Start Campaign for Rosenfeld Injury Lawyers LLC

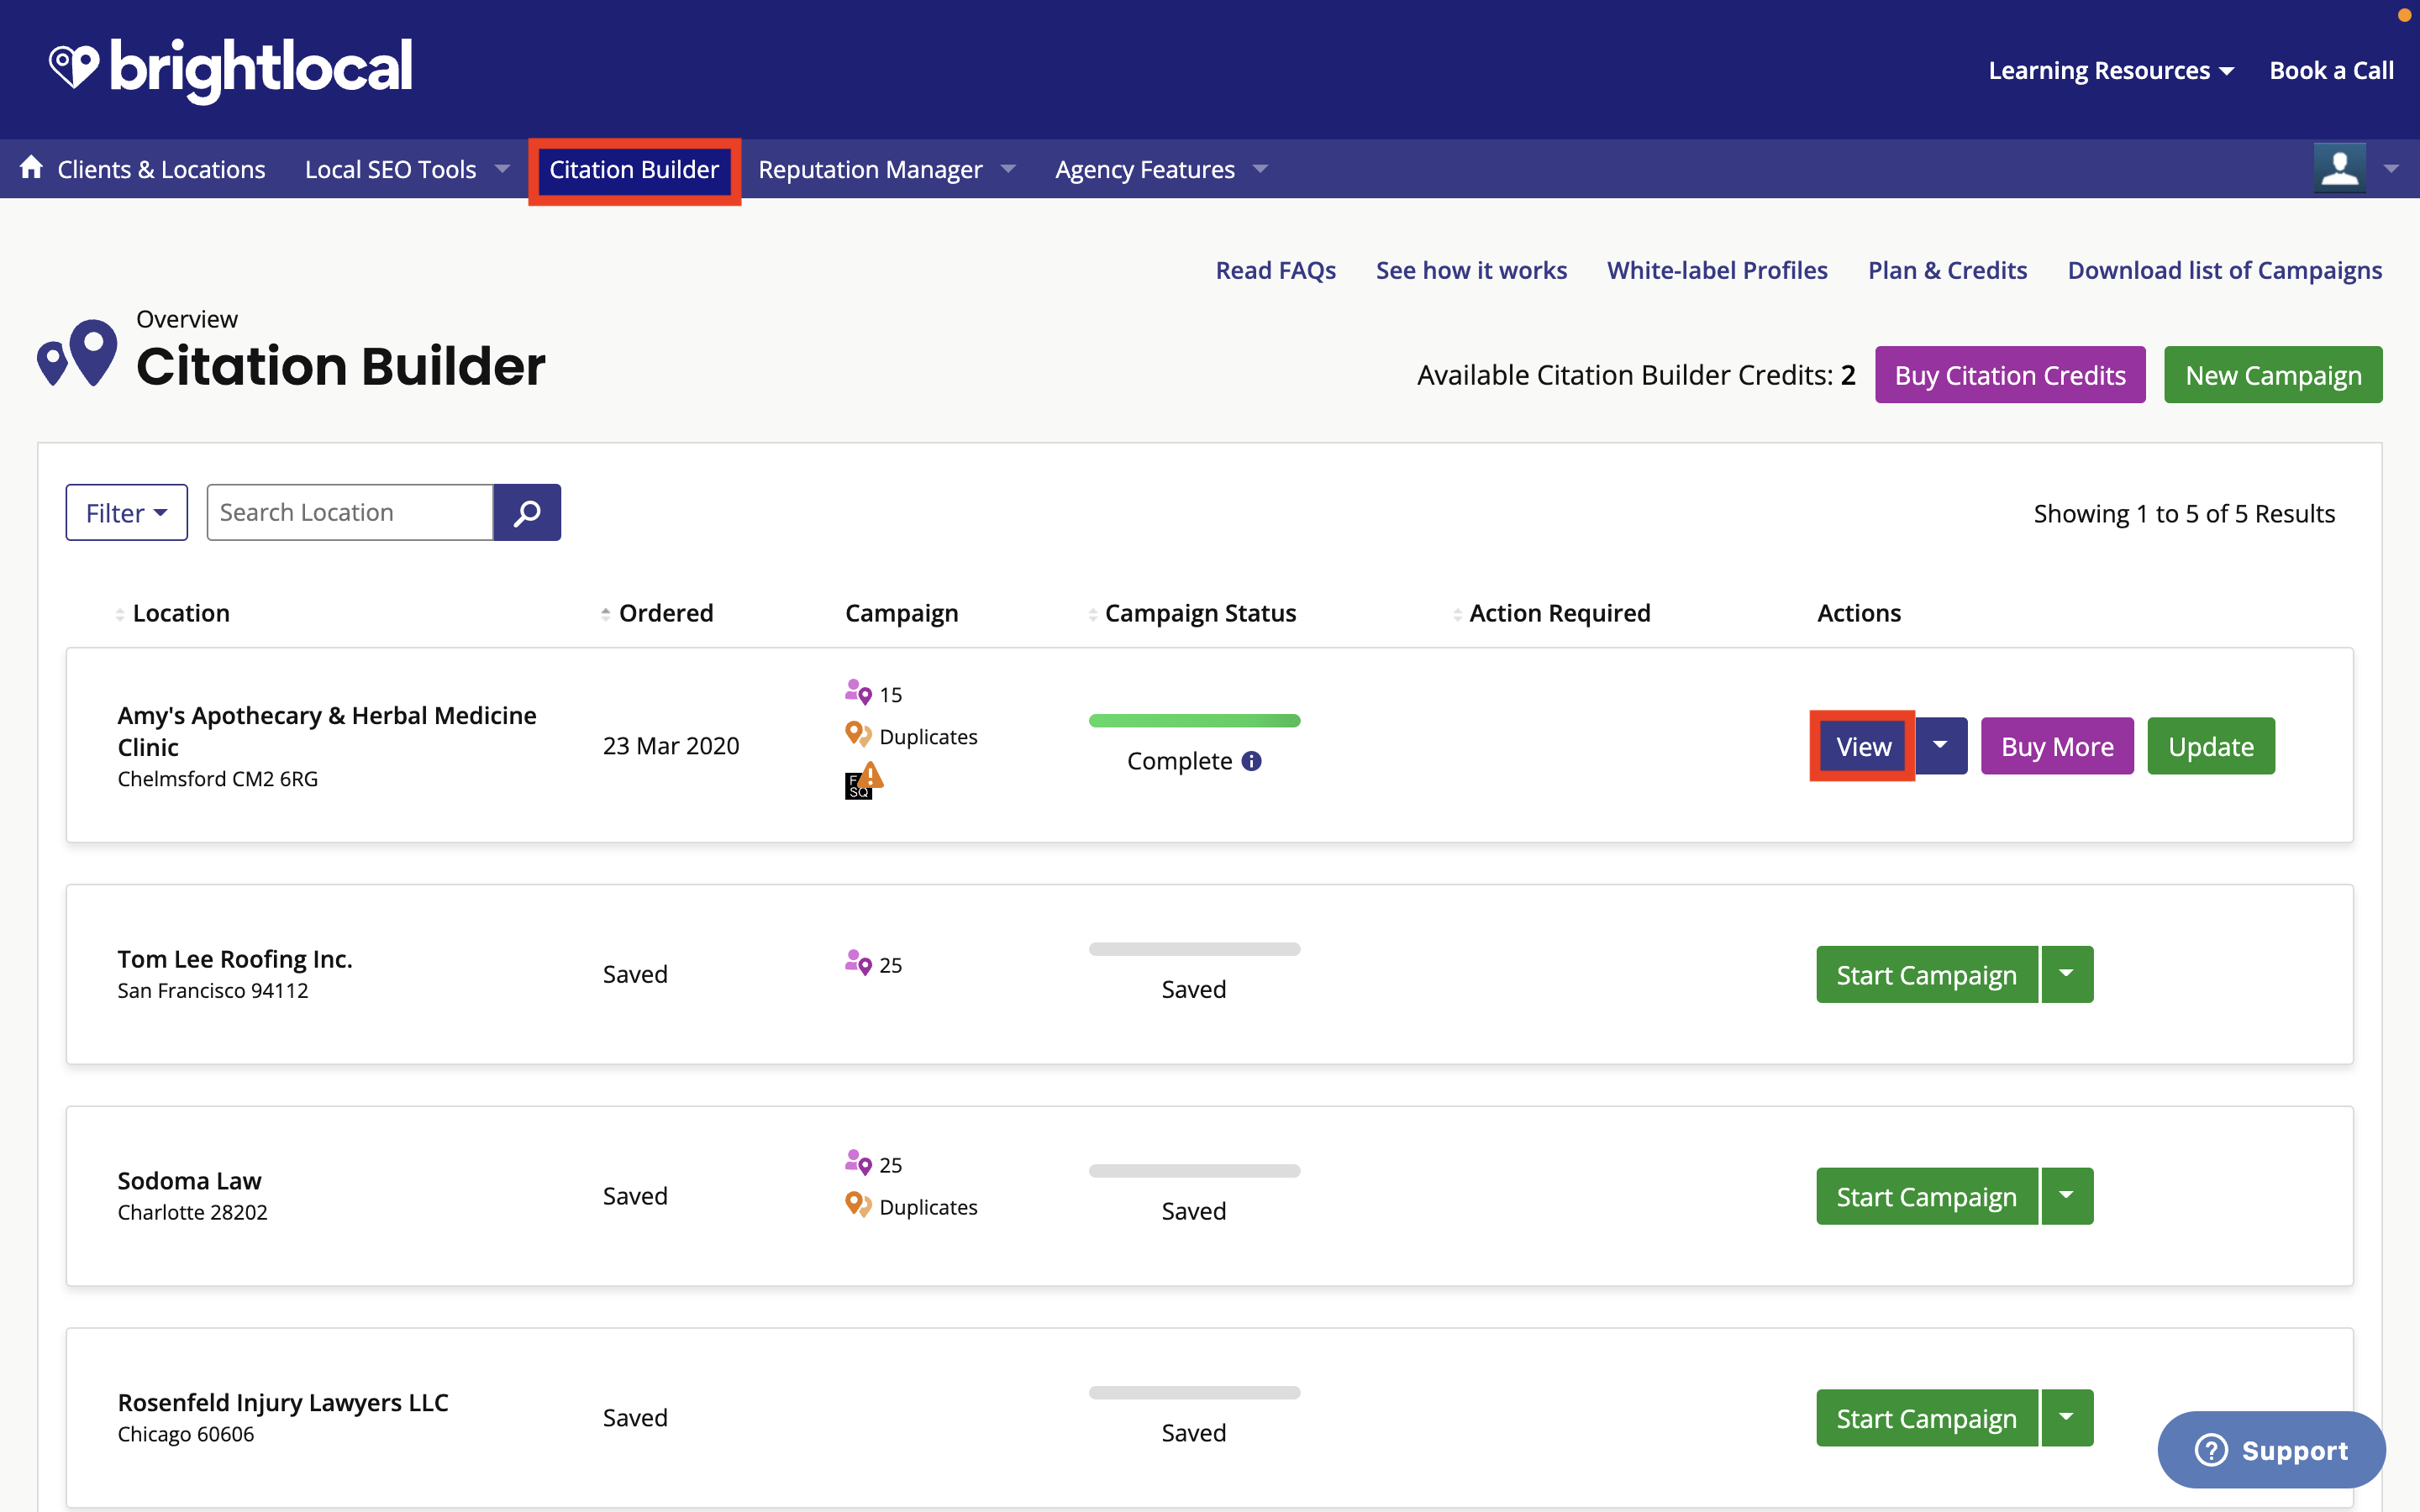tap(1927, 1418)
